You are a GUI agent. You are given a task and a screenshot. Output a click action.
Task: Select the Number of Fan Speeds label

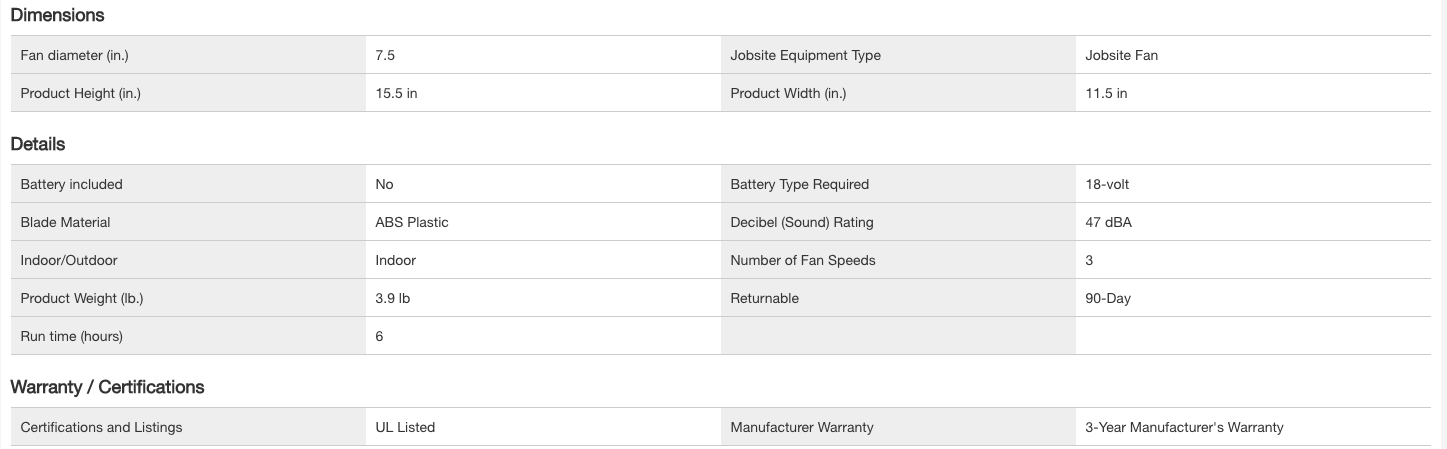(802, 261)
